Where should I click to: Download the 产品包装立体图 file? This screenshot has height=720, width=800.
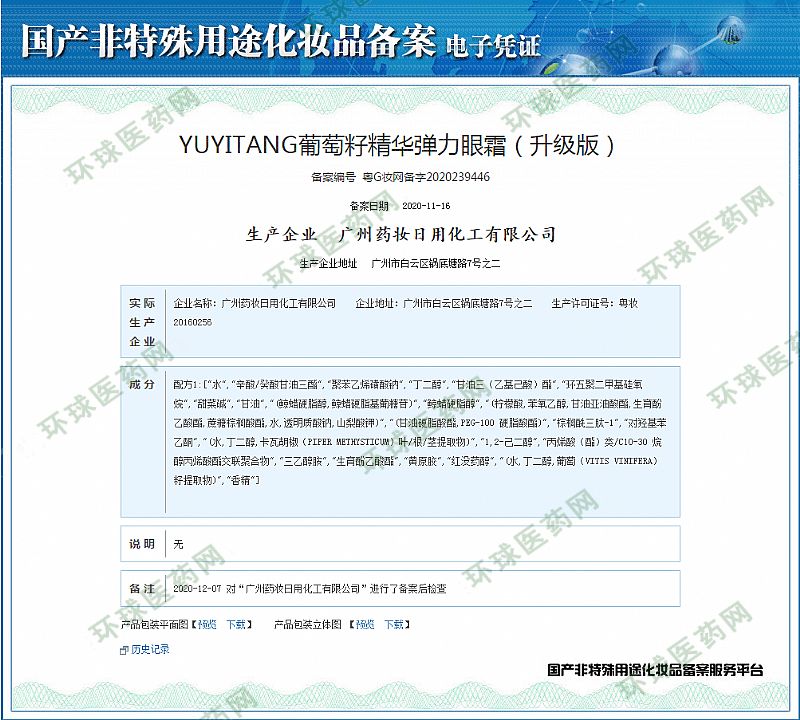point(392,624)
